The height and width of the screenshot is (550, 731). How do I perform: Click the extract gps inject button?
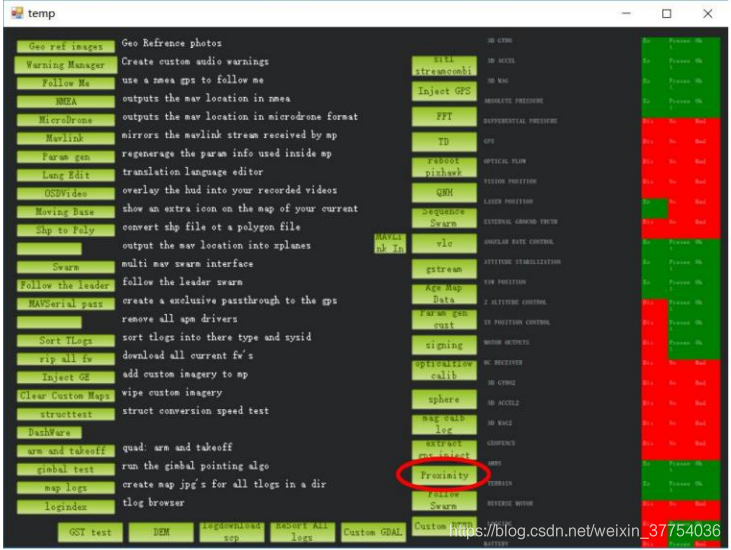(444, 450)
